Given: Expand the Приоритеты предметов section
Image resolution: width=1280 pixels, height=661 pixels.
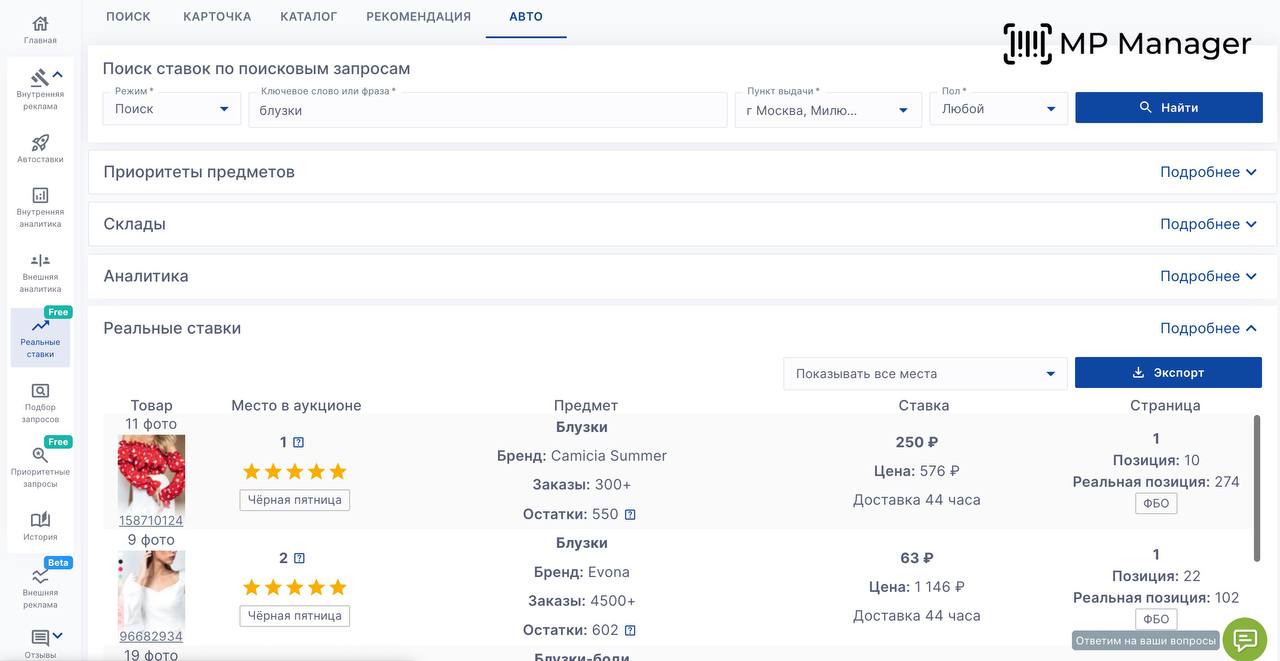Looking at the screenshot, I should pyautogui.click(x=1207, y=172).
